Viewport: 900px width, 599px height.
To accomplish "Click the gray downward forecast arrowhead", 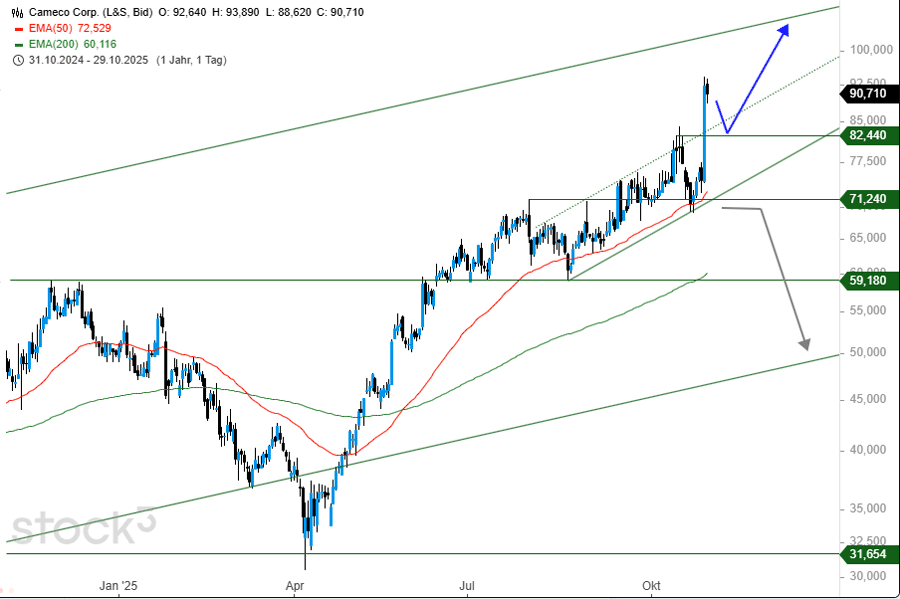I will click(804, 343).
